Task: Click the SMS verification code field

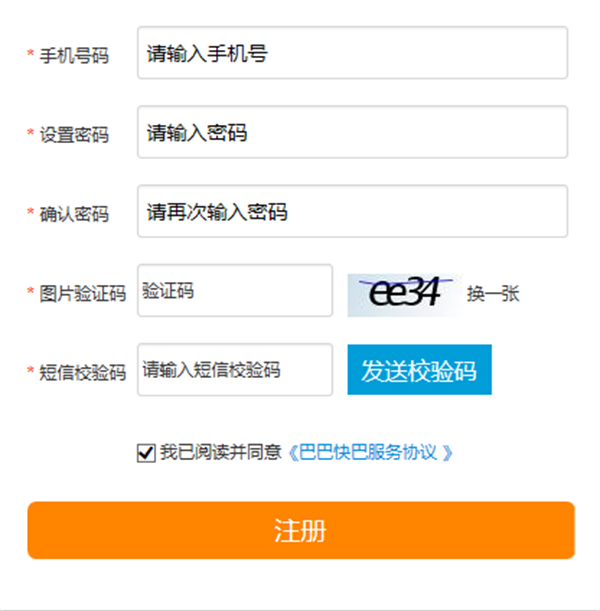Action: tap(235, 370)
